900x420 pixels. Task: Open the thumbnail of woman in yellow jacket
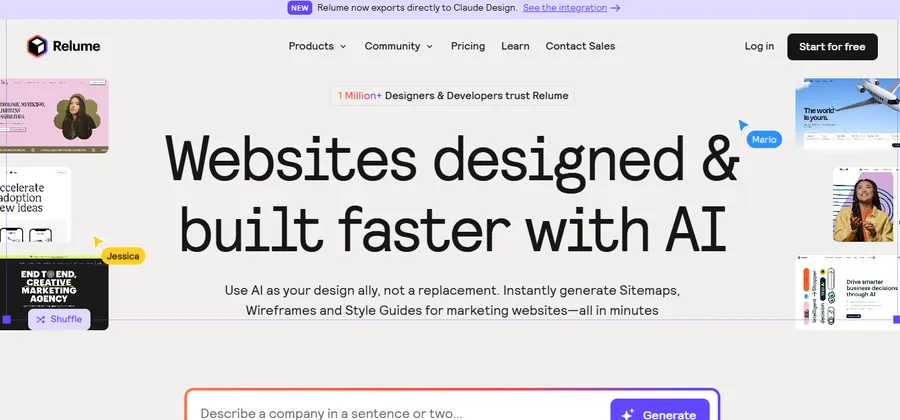pyautogui.click(x=863, y=205)
